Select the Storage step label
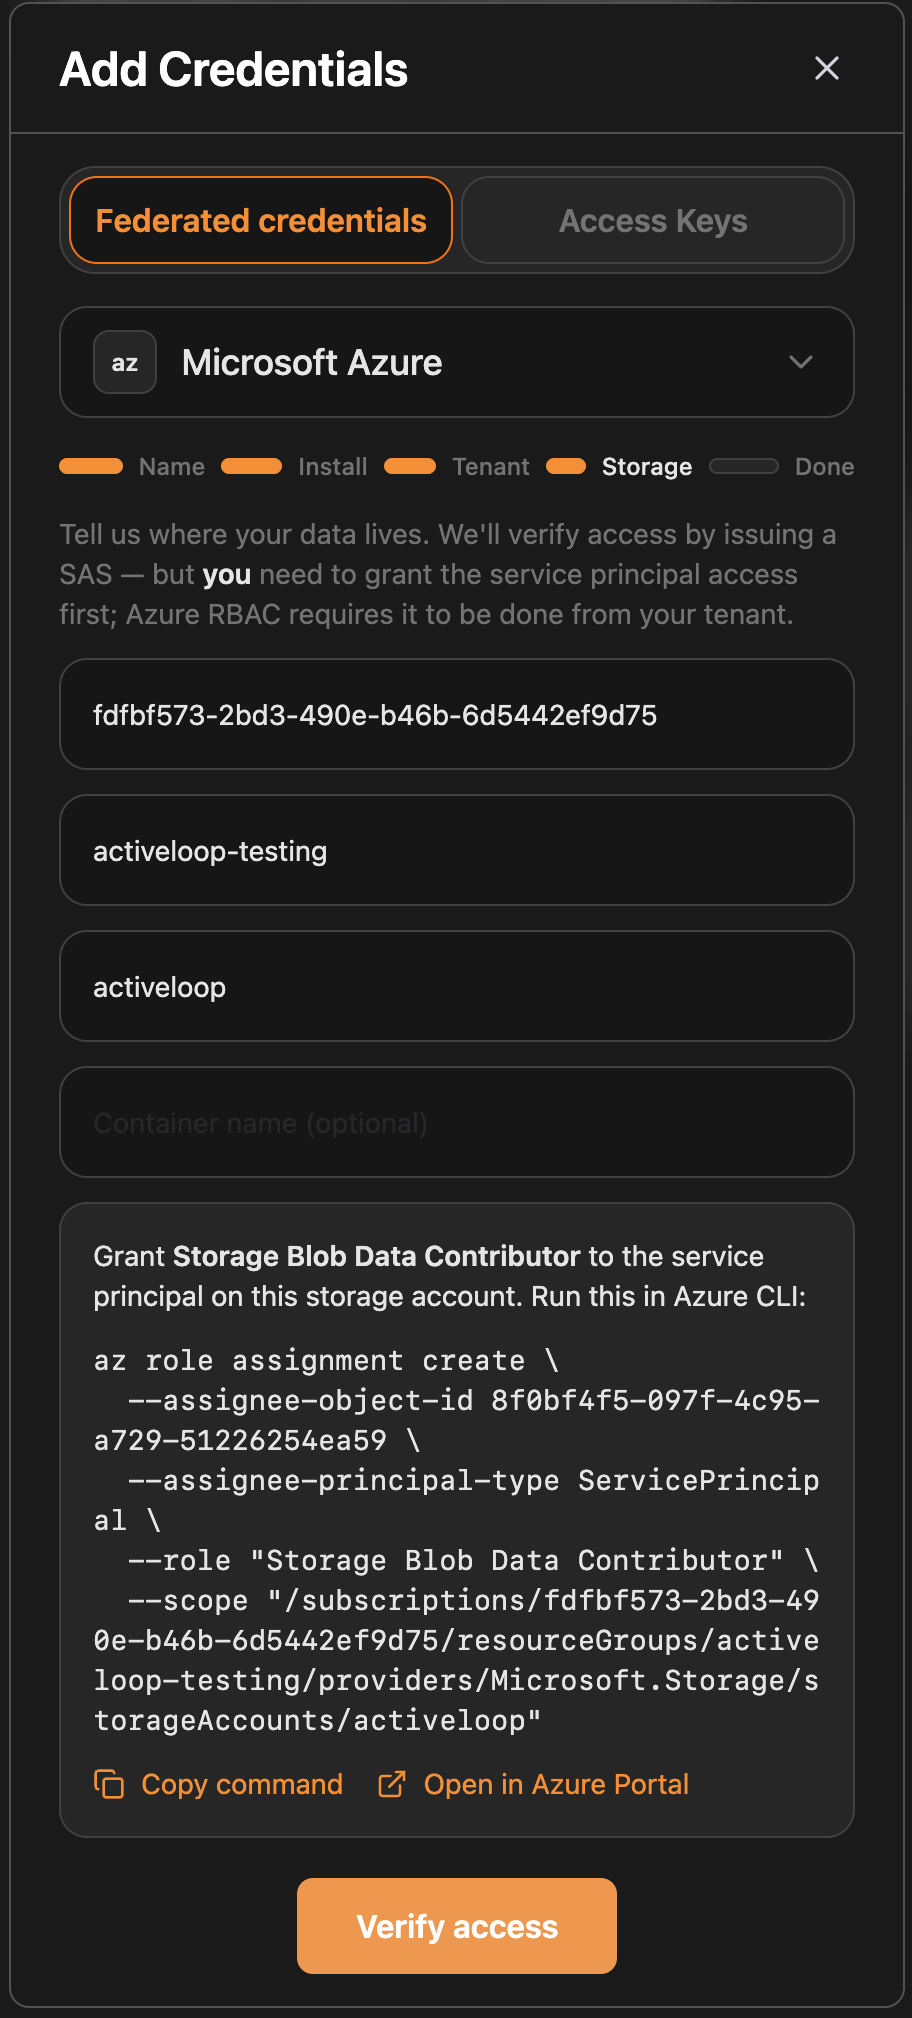This screenshot has height=2018, width=912. [x=647, y=467]
